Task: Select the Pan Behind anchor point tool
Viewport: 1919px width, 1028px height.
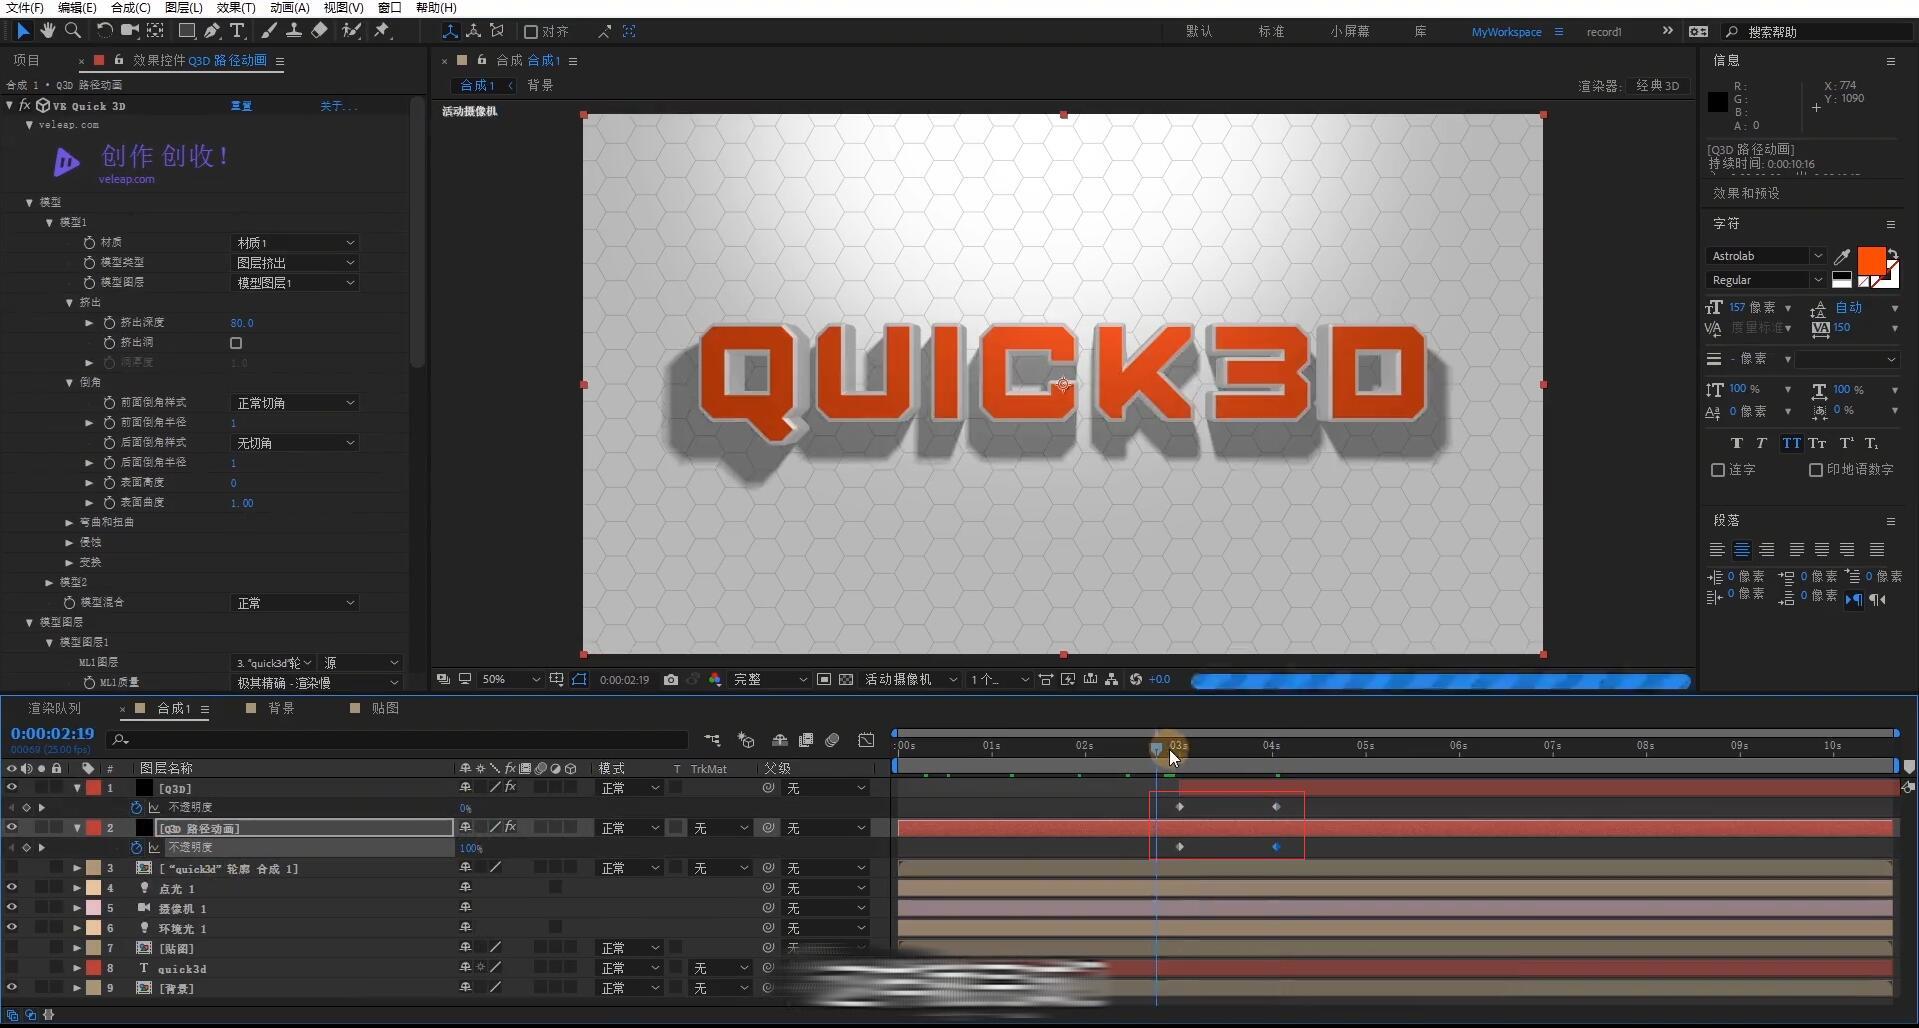Action: point(156,31)
